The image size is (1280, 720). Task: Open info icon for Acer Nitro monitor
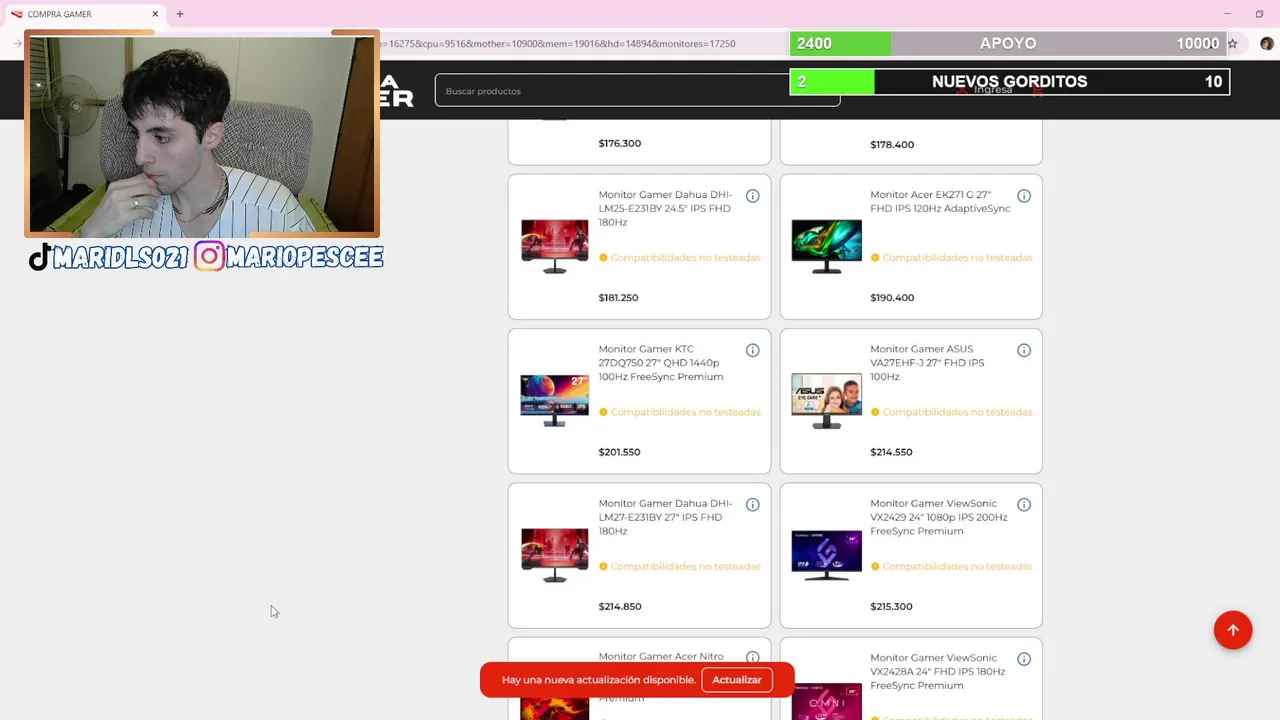[x=752, y=658]
